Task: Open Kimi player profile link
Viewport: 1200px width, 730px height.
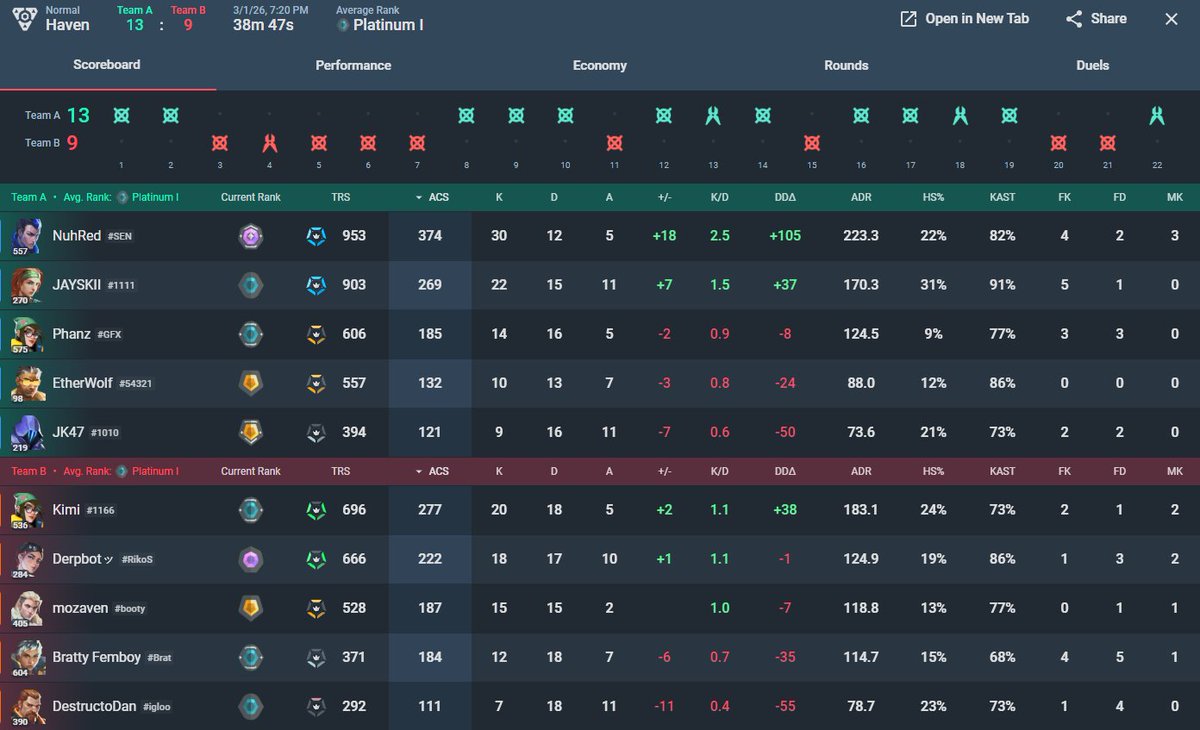Action: (66, 510)
